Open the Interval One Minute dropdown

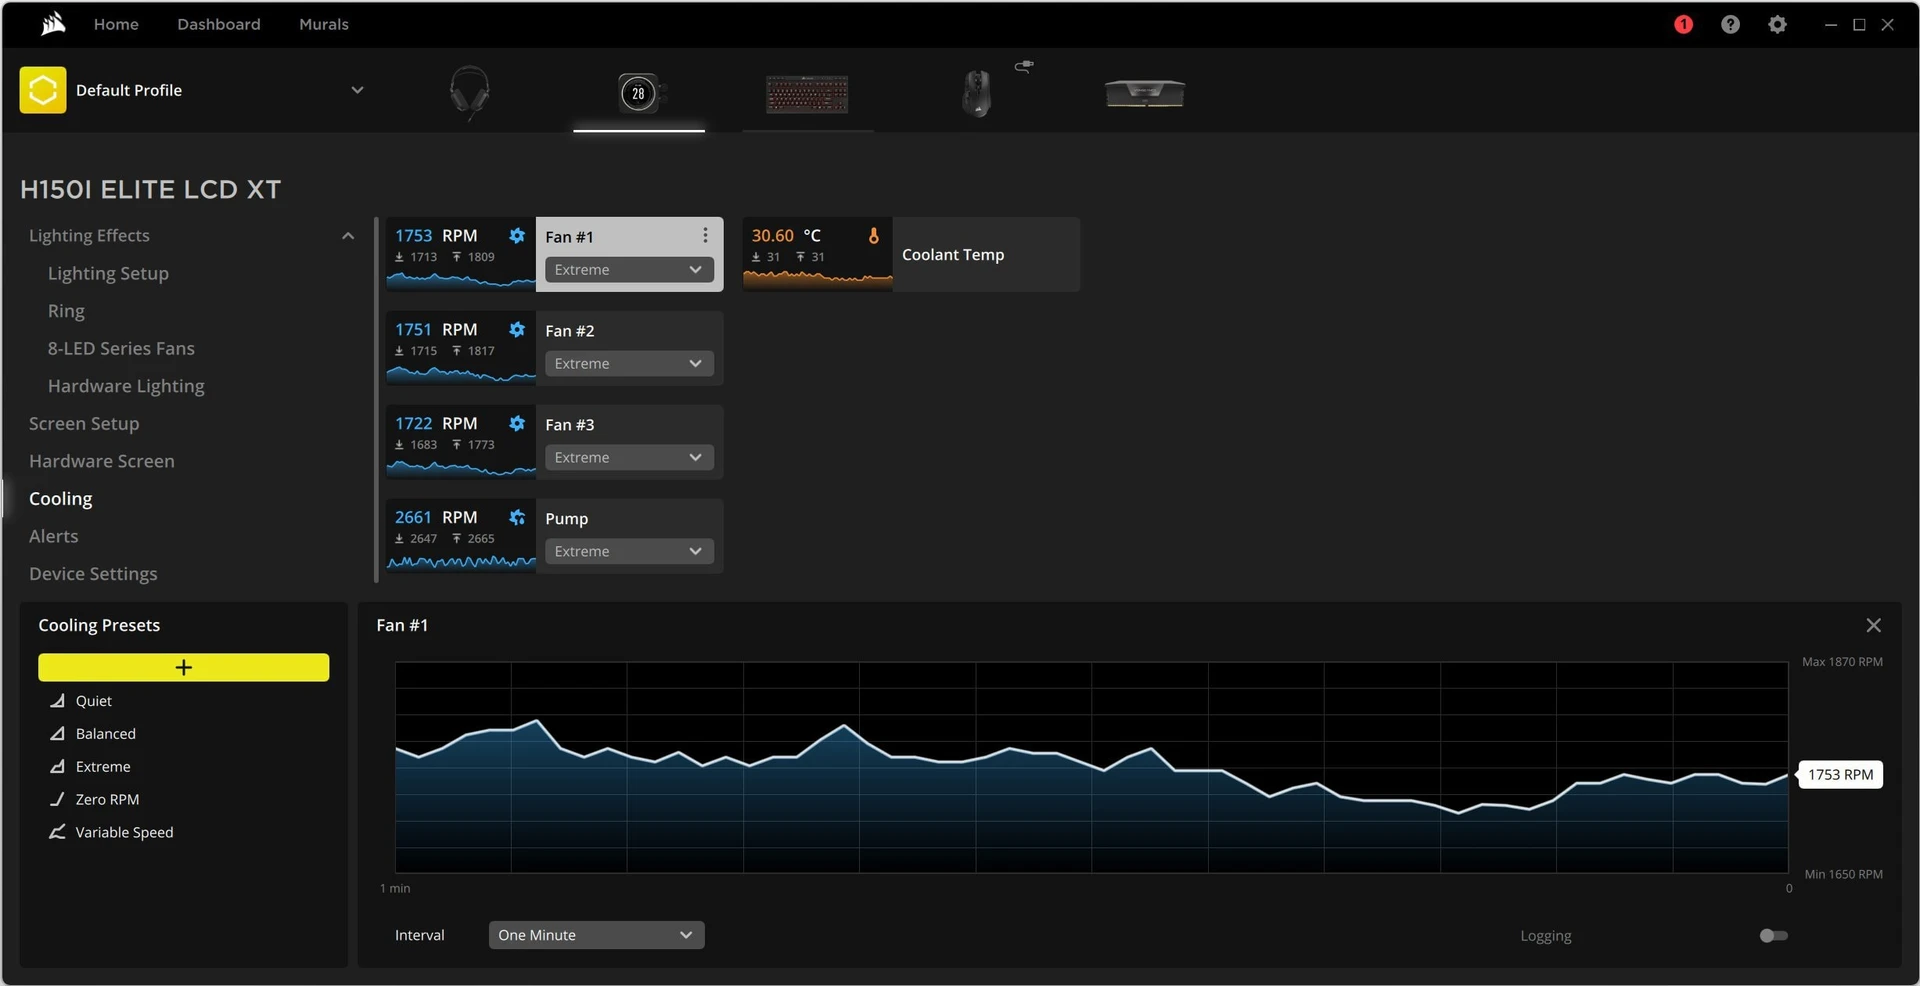point(596,935)
